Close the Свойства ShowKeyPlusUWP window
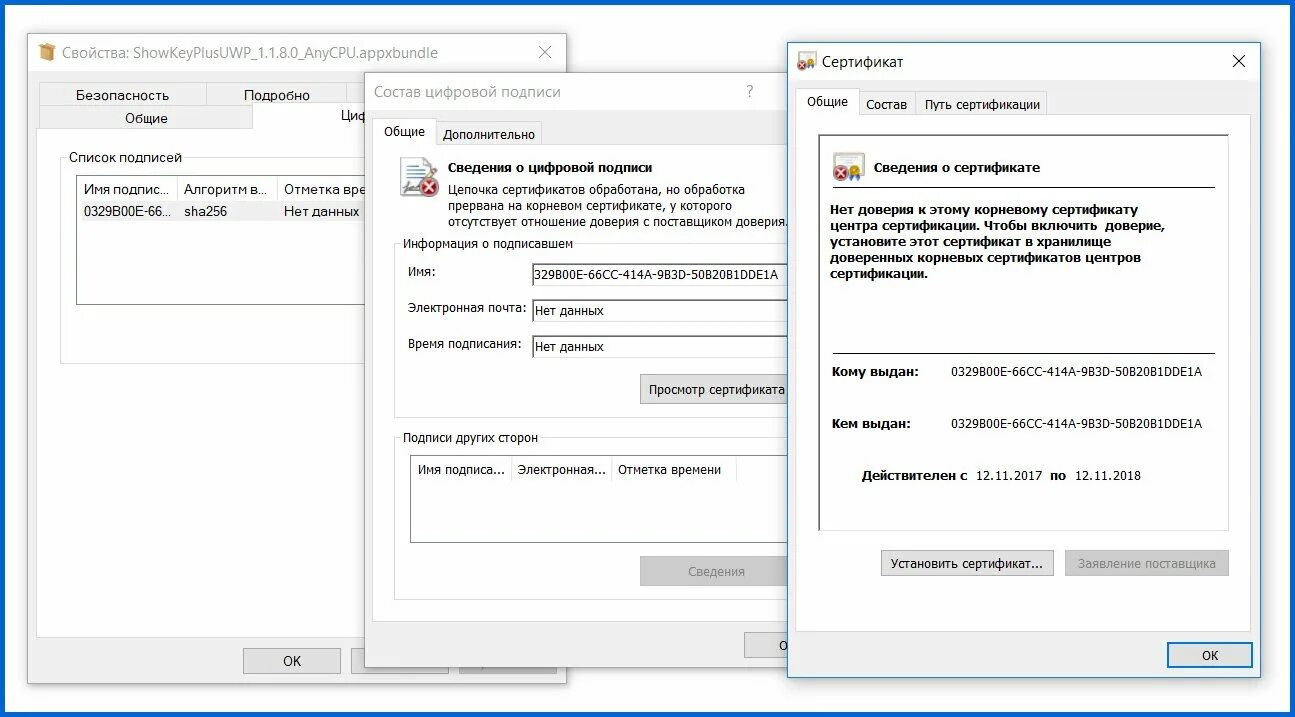Screen dimensions: 1295x717 545,52
